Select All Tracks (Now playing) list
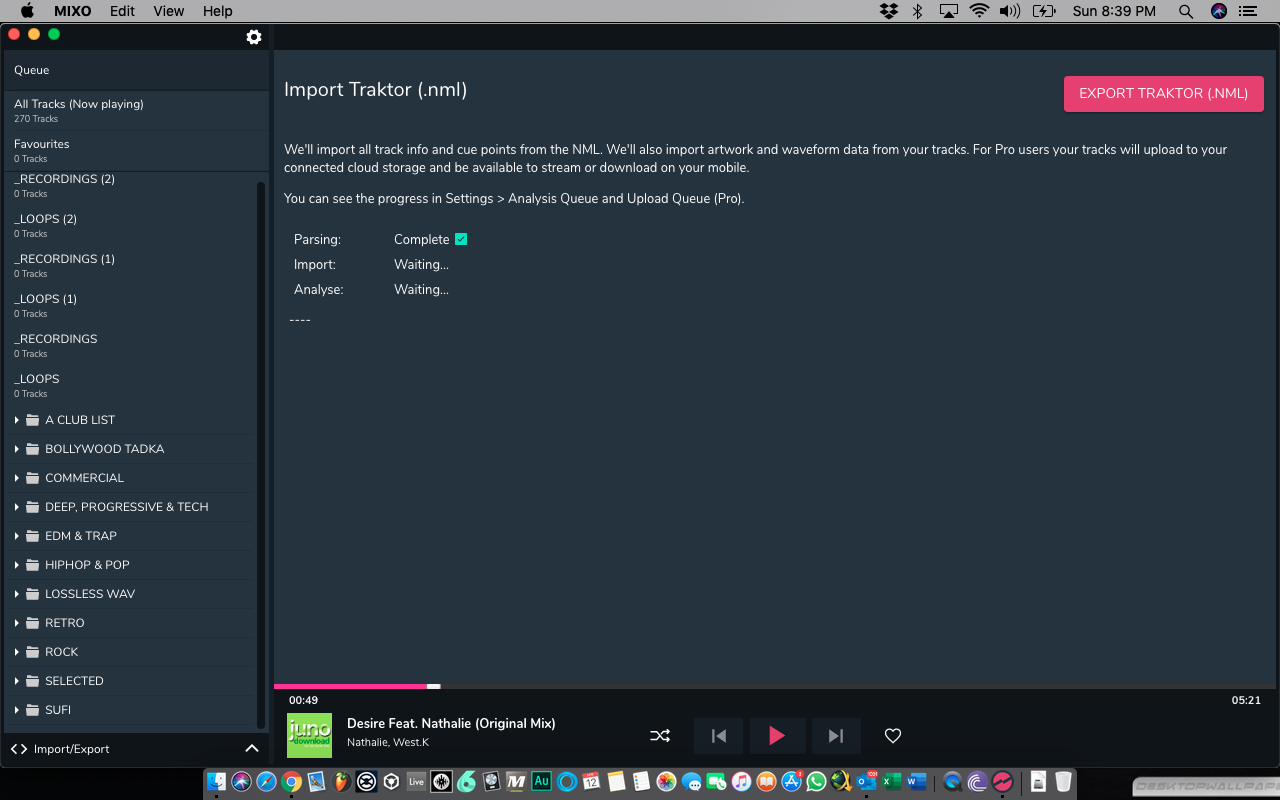The image size is (1280, 800). [79, 110]
